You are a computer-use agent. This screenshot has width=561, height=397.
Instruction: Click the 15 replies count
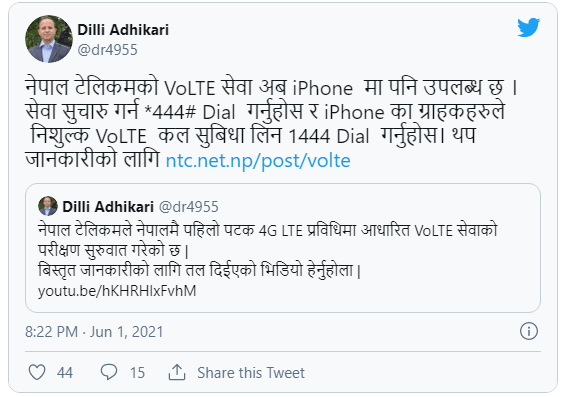137,373
